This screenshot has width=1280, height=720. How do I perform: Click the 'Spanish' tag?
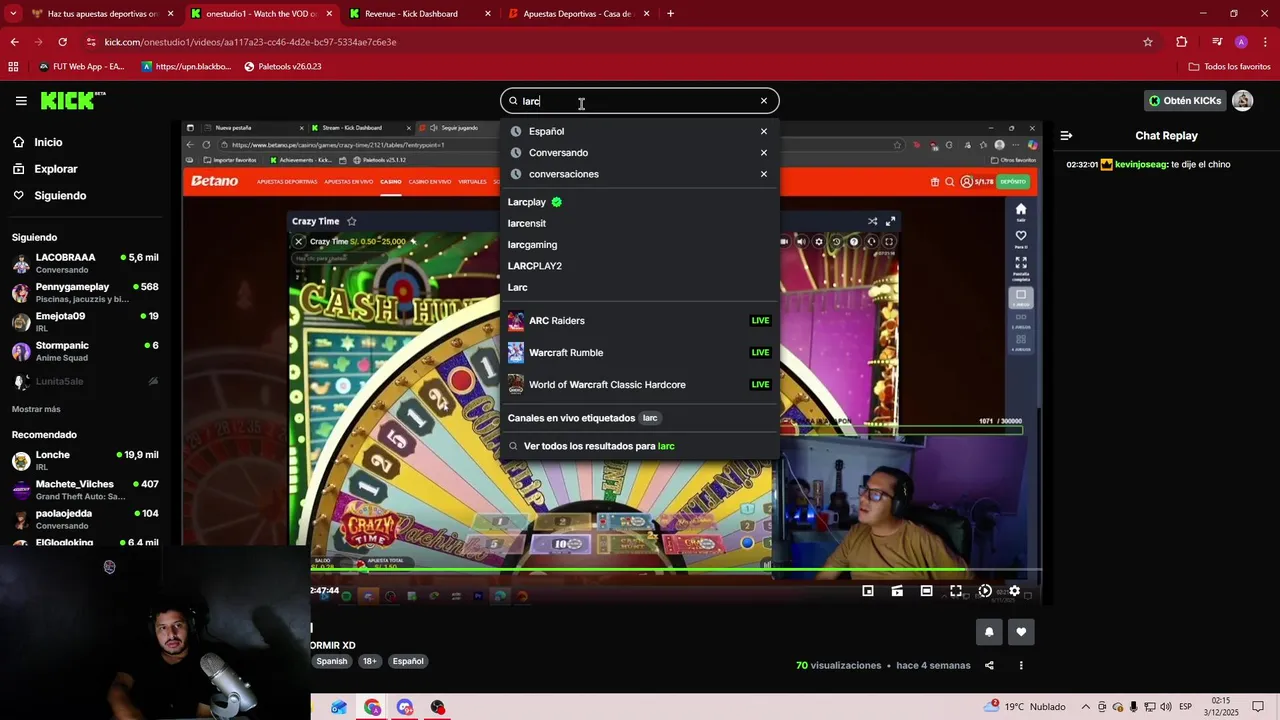(332, 661)
